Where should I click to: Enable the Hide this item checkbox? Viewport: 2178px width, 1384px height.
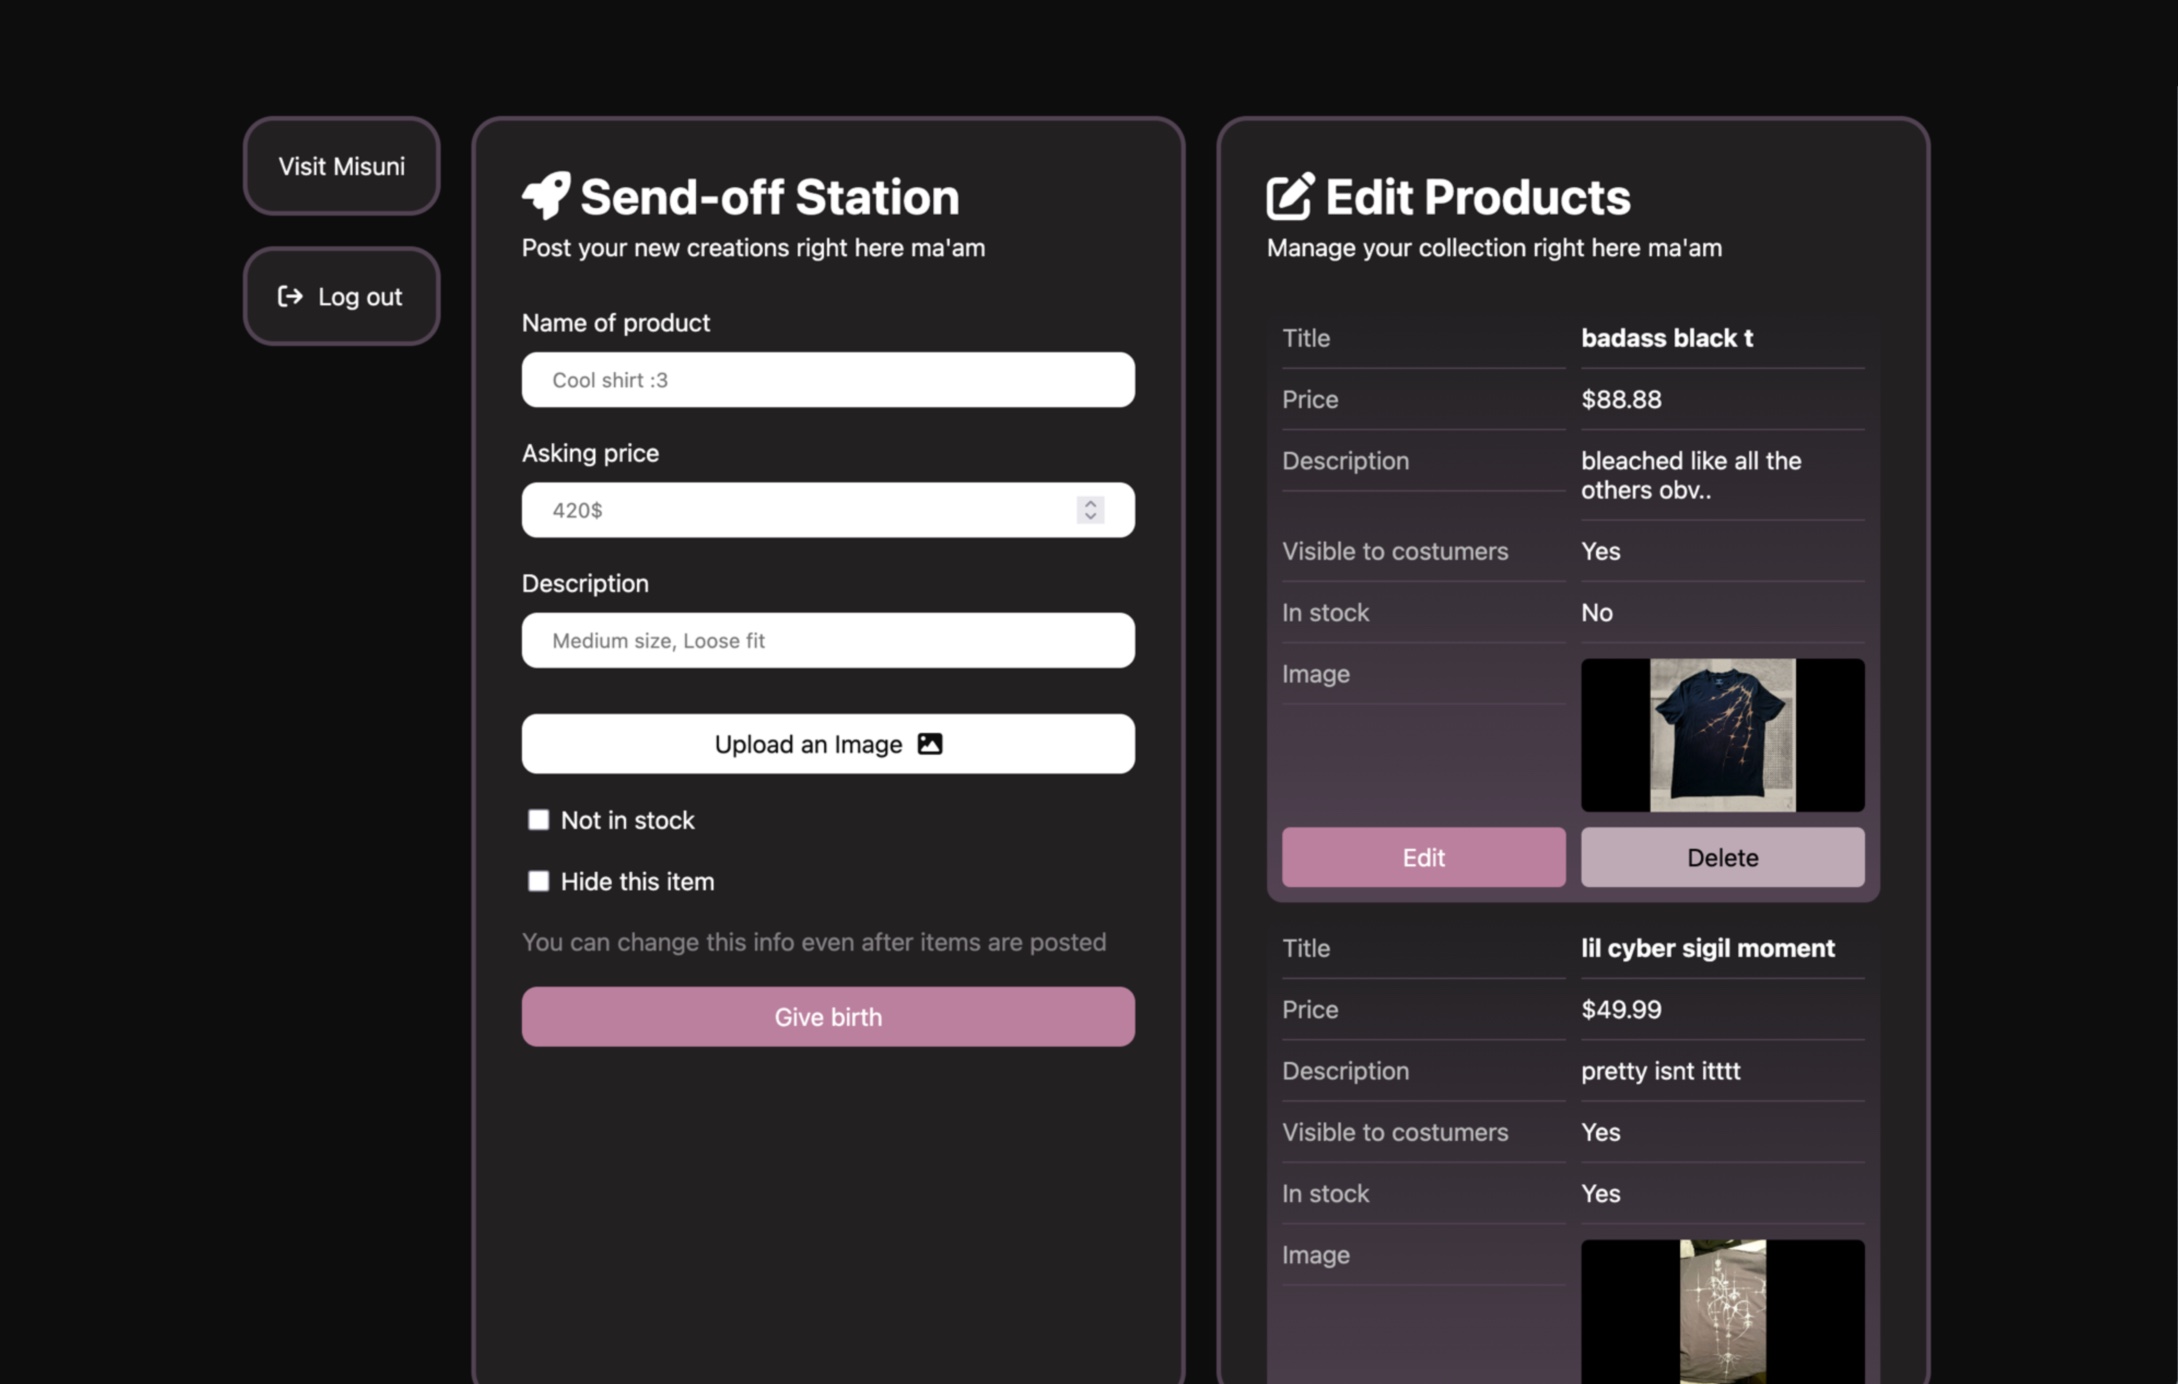point(538,881)
